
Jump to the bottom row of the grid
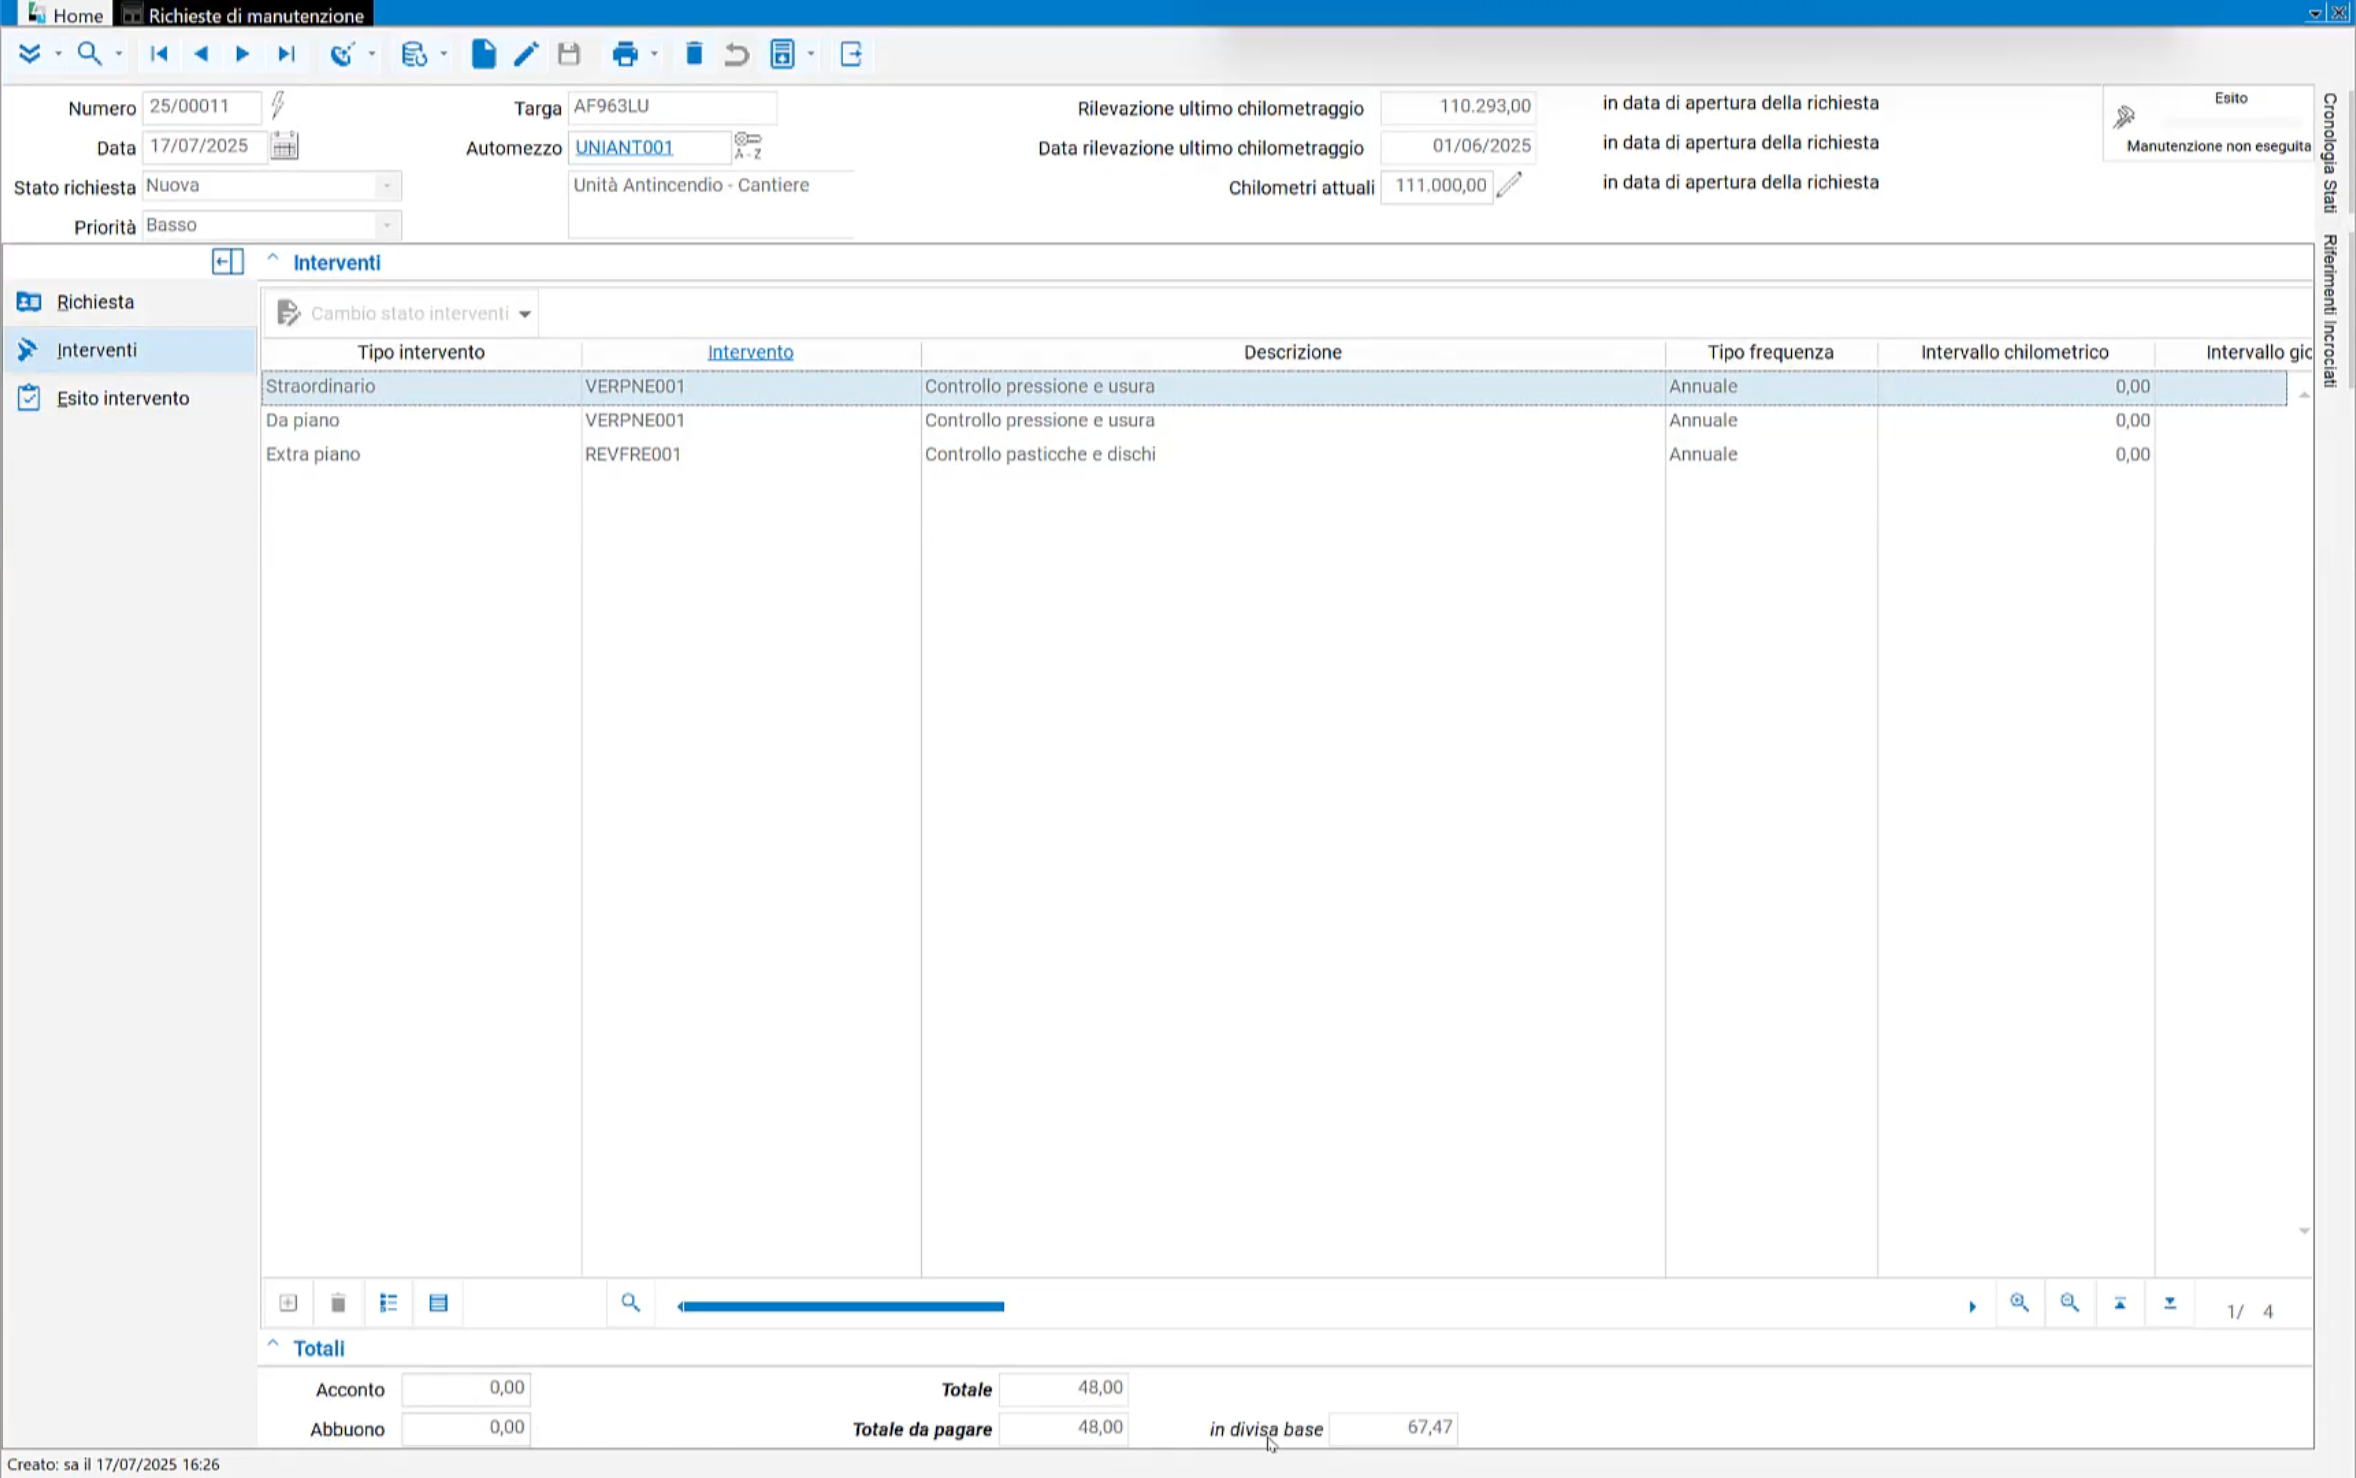pyautogui.click(x=2170, y=1303)
